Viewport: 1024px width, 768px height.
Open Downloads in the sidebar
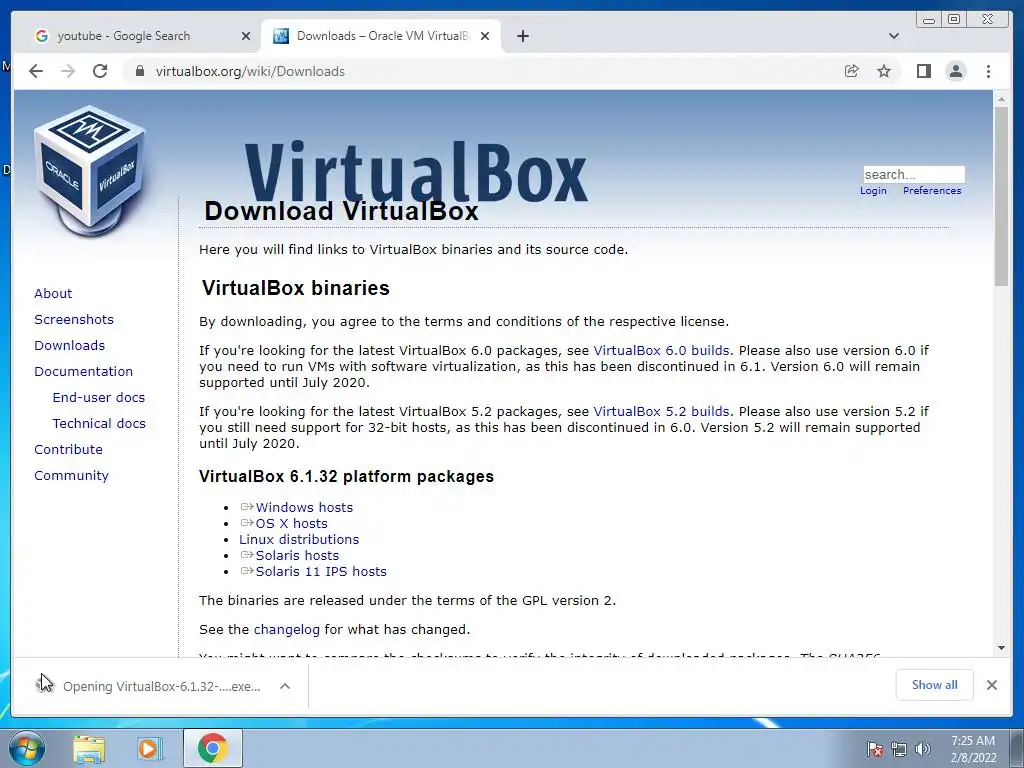69,345
